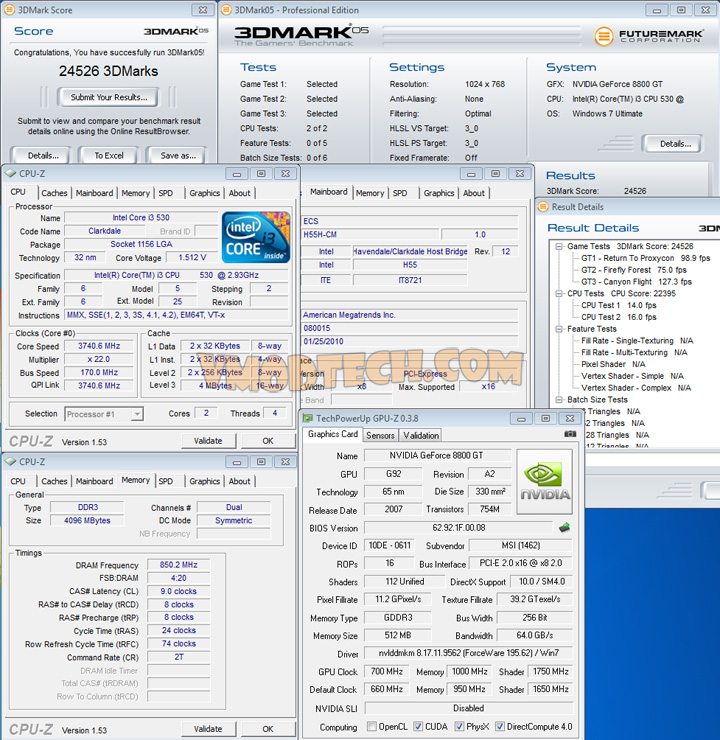Click the Intel Core i3 530 name value
The image size is (720, 740).
point(141,218)
